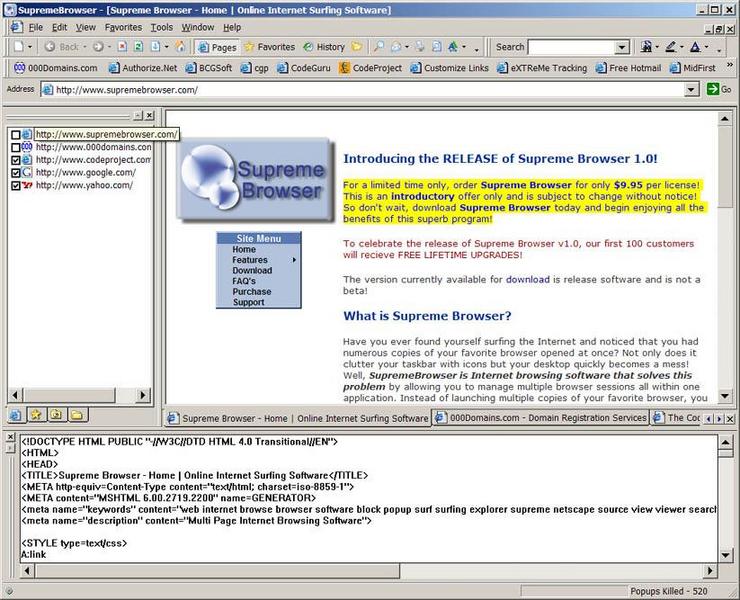
Task: Click inside the Search text box
Action: (x=572, y=47)
